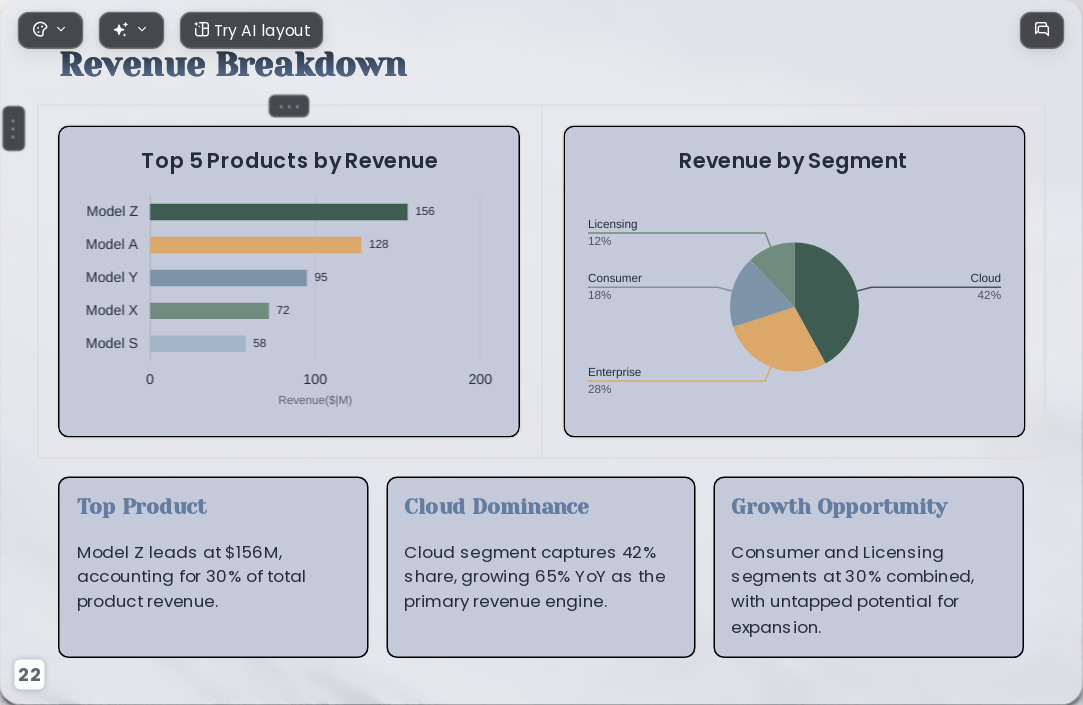Click the Revenue by Segment chart title
1083x705 pixels.
tap(792, 161)
